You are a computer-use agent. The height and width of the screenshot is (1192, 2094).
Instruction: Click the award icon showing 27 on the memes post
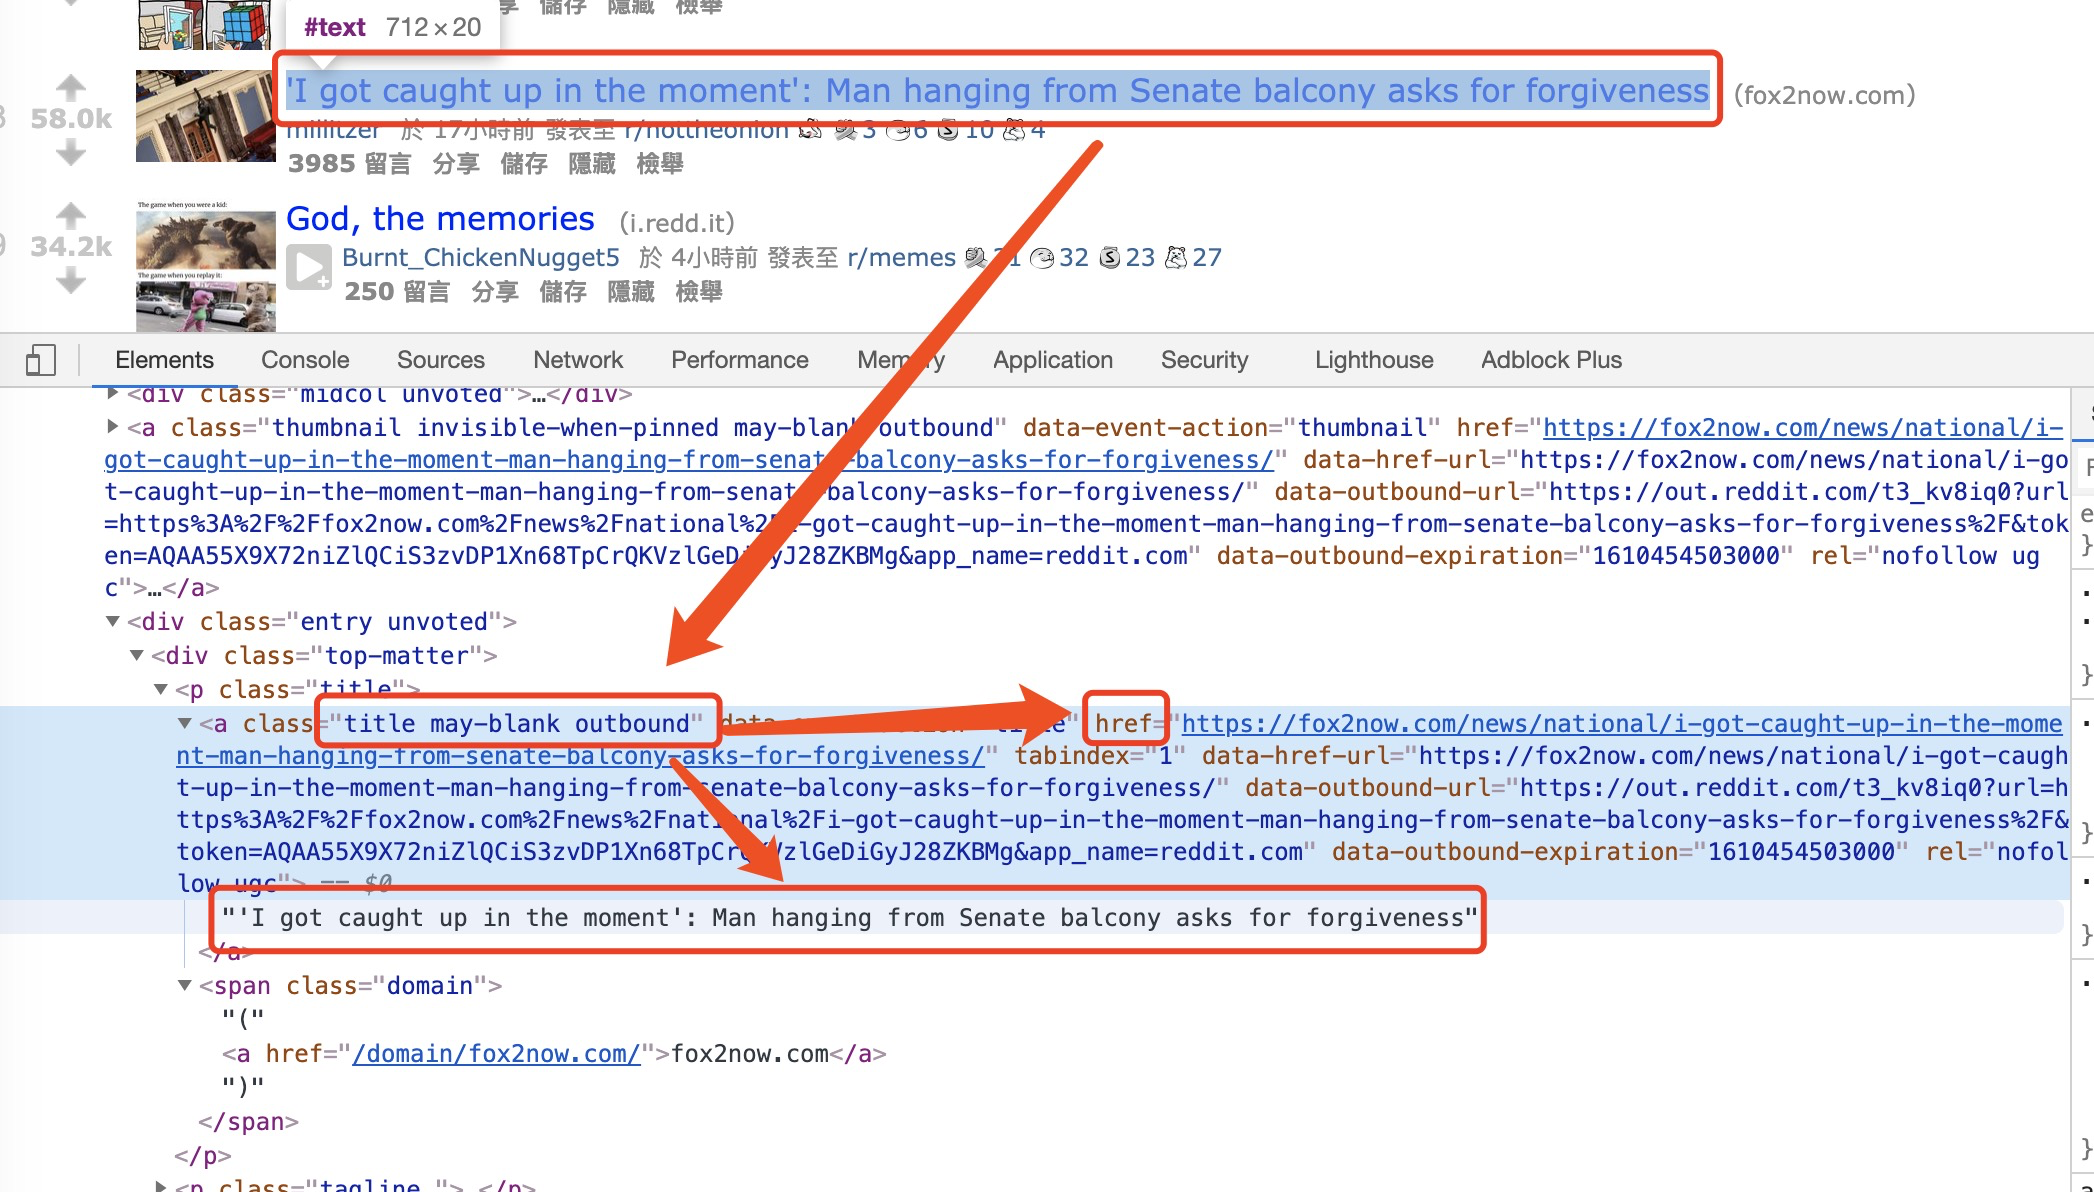click(1177, 256)
